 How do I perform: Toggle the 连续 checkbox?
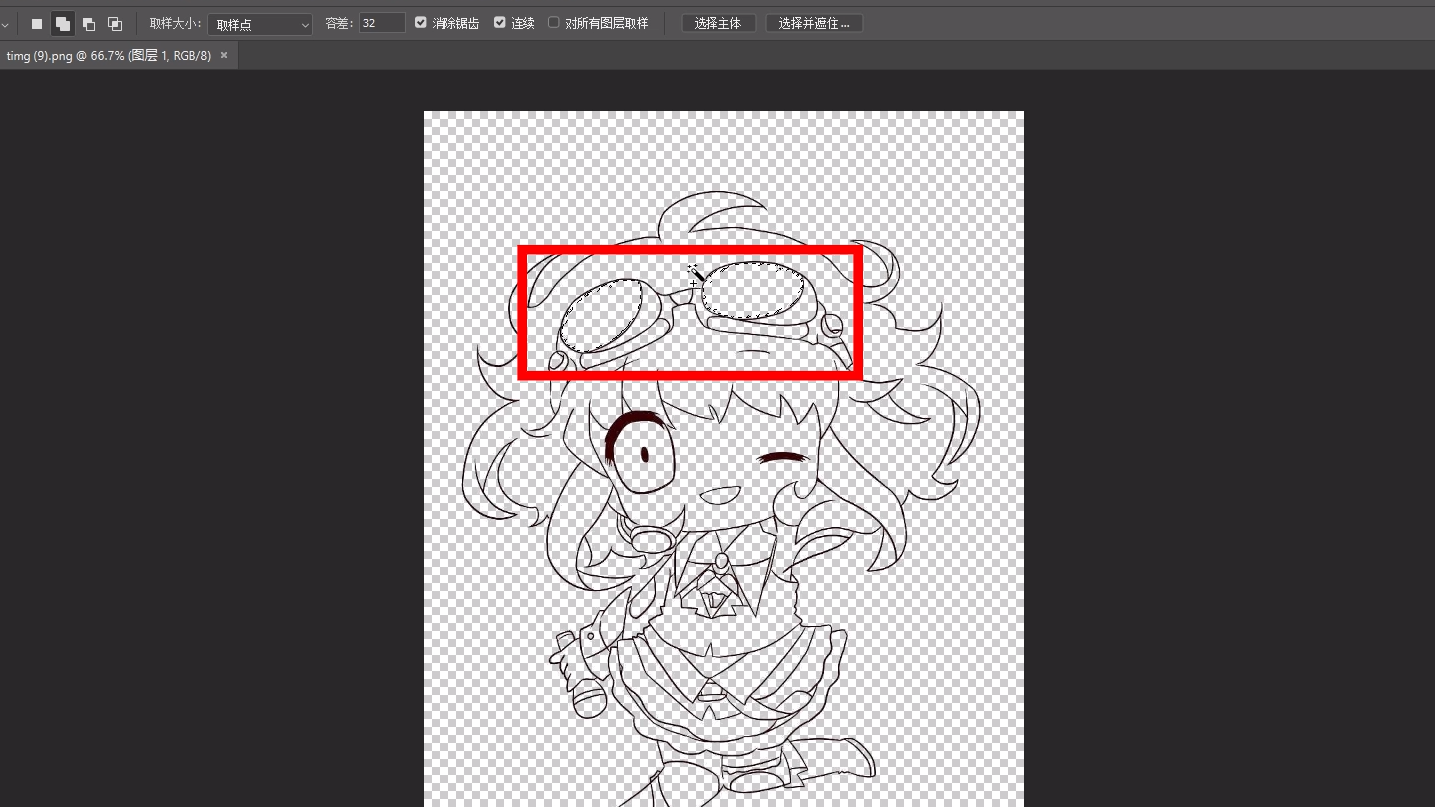(x=500, y=22)
